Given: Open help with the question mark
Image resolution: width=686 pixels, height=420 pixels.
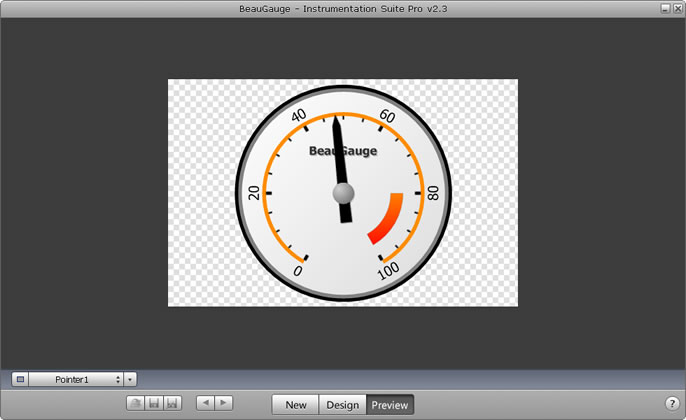Looking at the screenshot, I should coord(672,403).
